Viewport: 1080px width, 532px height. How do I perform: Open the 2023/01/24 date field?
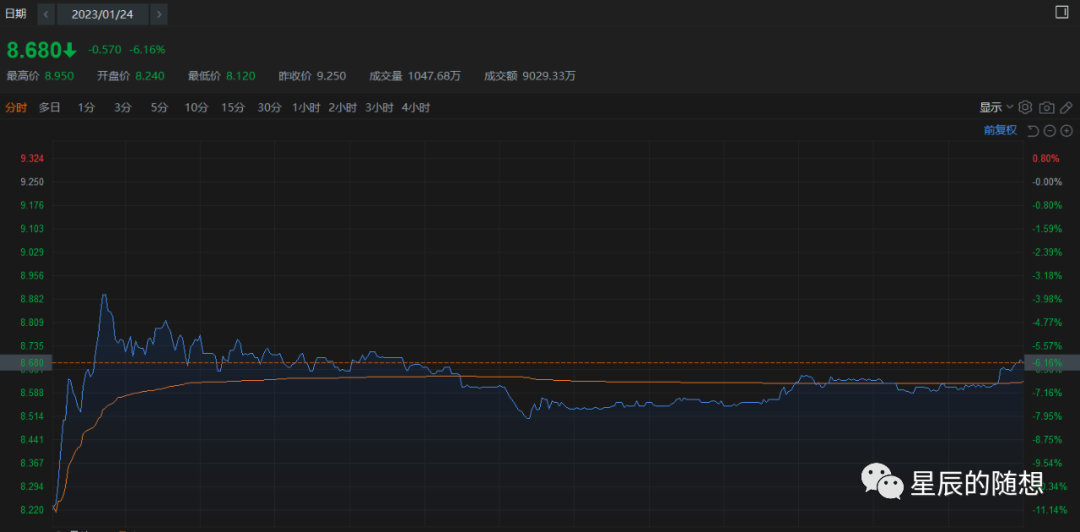(x=103, y=14)
